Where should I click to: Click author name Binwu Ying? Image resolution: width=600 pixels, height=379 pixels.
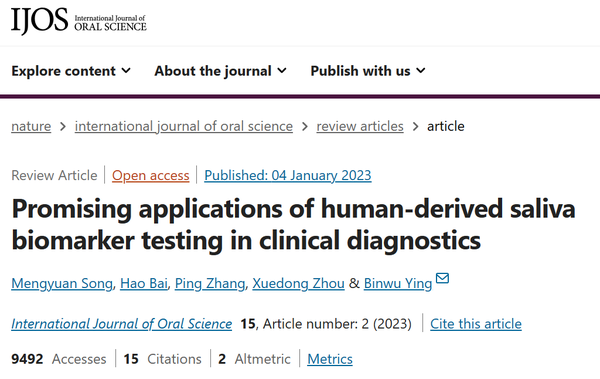coord(398,284)
